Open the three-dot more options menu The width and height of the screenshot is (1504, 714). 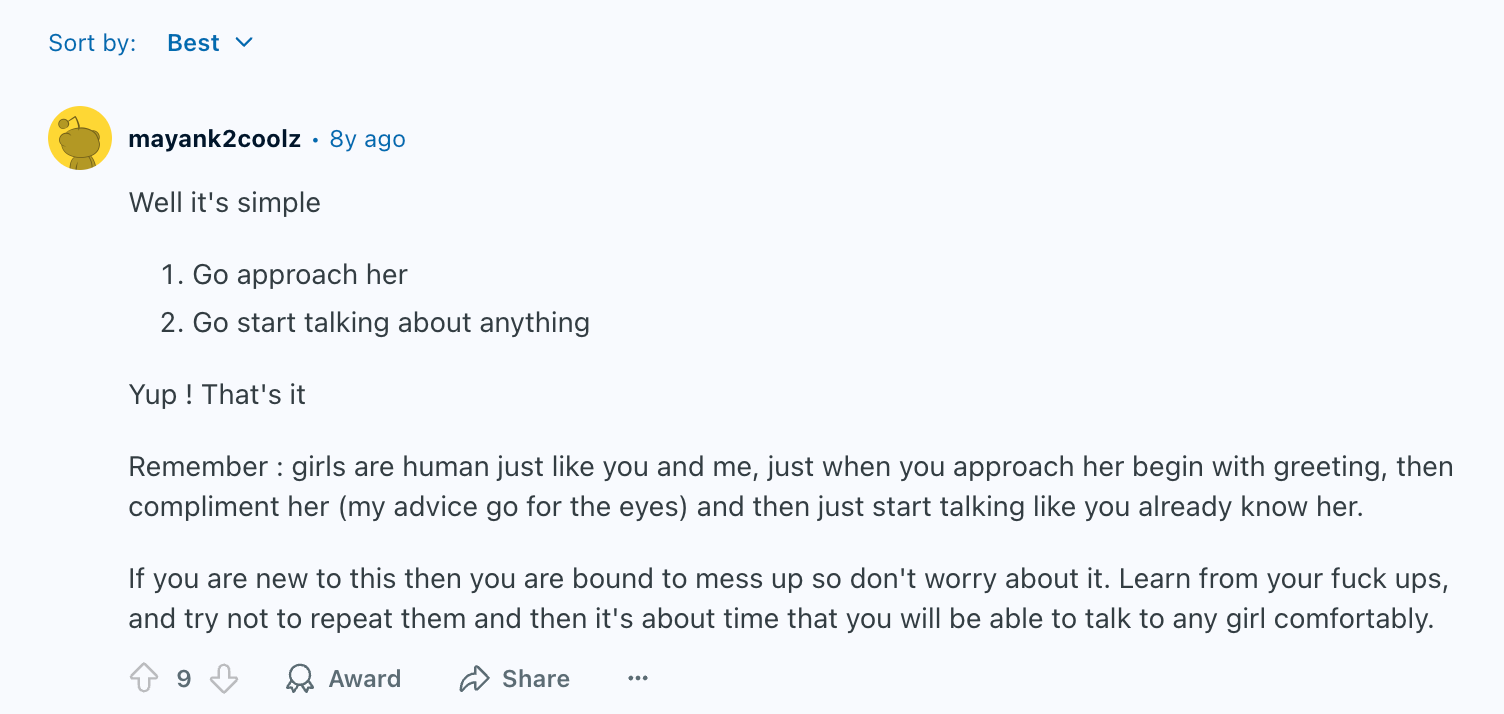(638, 679)
